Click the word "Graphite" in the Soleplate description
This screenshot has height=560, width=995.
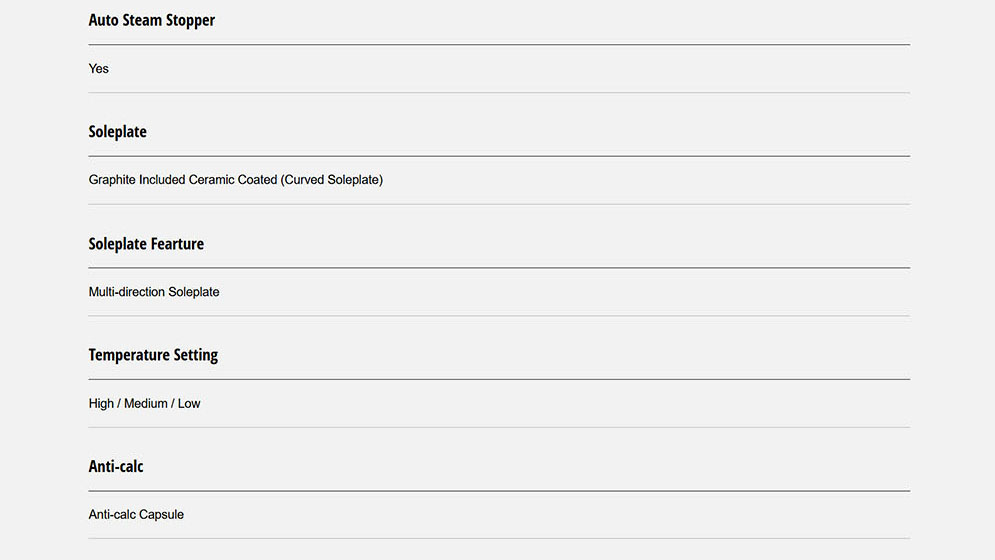click(x=112, y=180)
